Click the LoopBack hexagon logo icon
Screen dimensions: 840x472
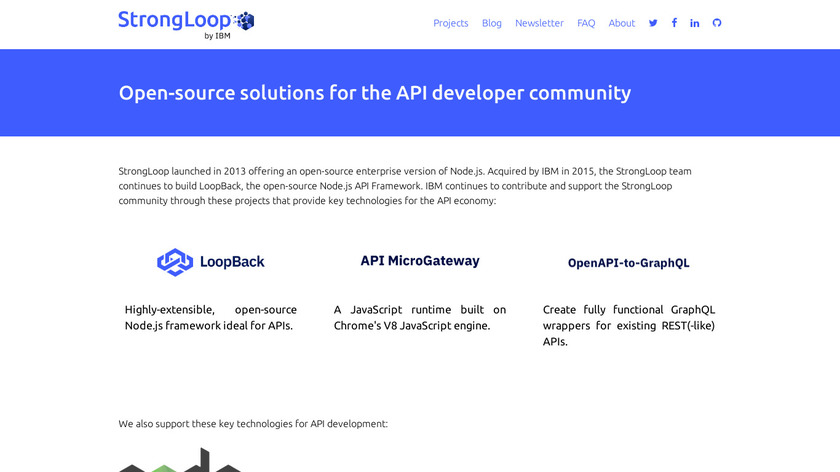(x=175, y=262)
